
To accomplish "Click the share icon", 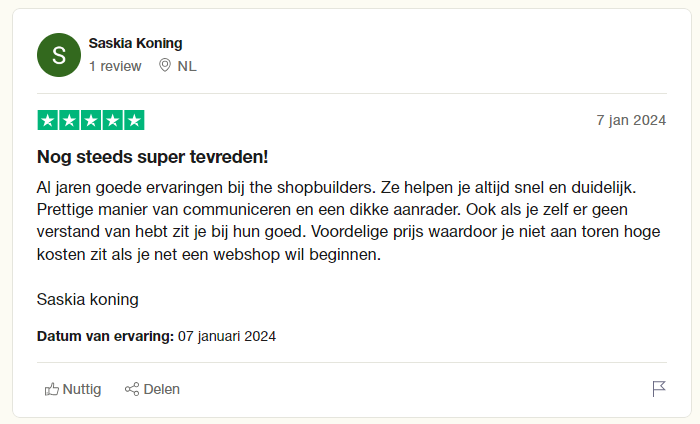I will (131, 389).
